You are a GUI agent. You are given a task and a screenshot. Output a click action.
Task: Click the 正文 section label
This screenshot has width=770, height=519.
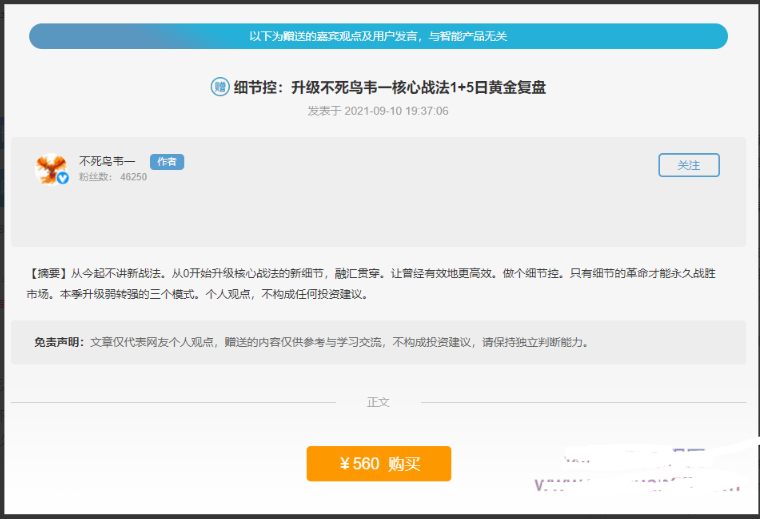click(x=378, y=402)
